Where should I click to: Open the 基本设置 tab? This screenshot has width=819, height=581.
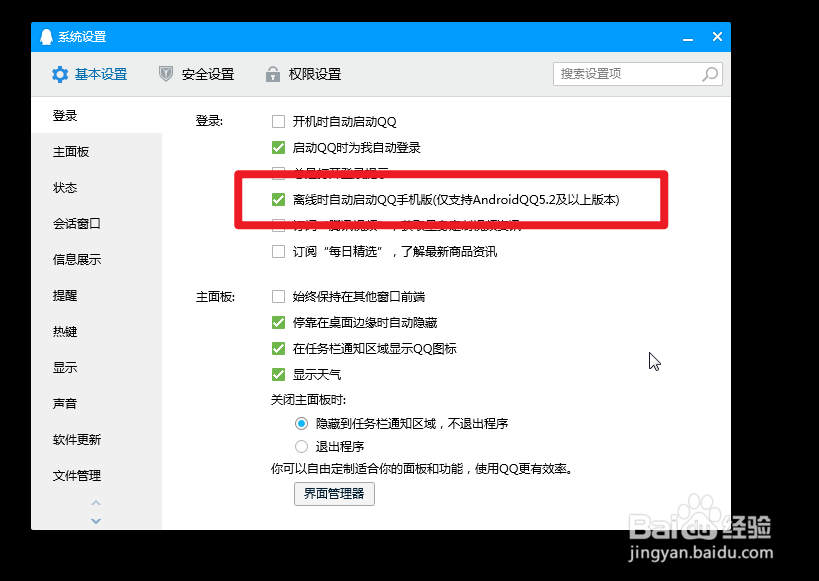(x=90, y=74)
